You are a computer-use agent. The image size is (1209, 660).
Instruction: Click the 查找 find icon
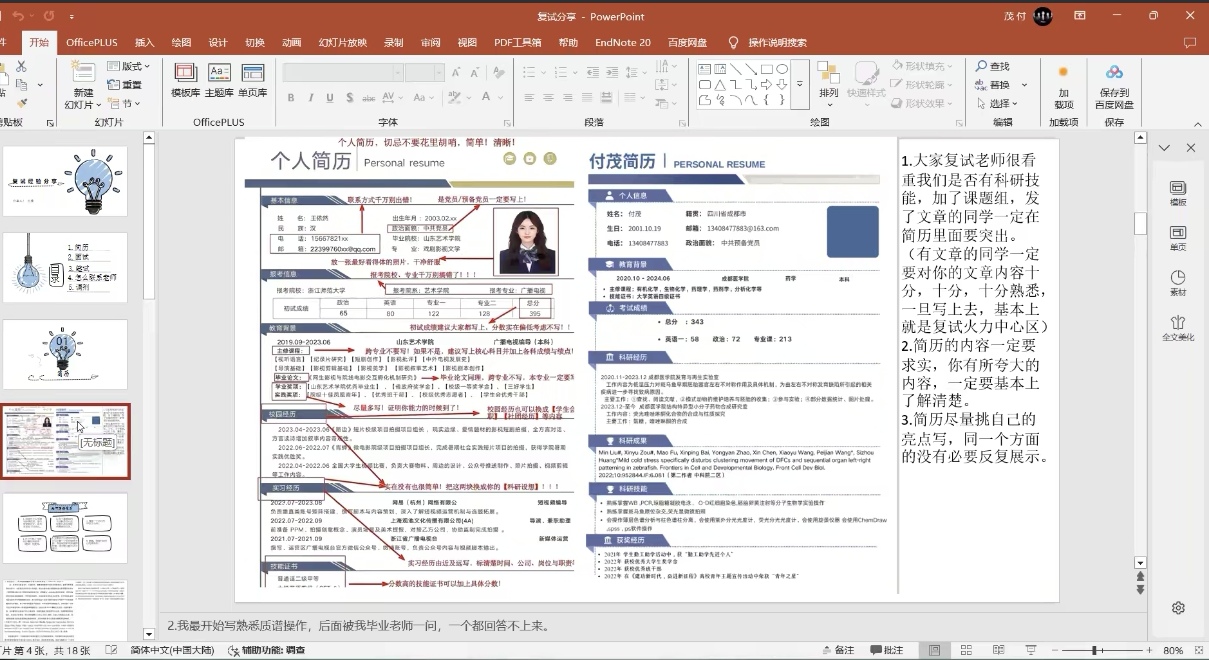point(981,66)
